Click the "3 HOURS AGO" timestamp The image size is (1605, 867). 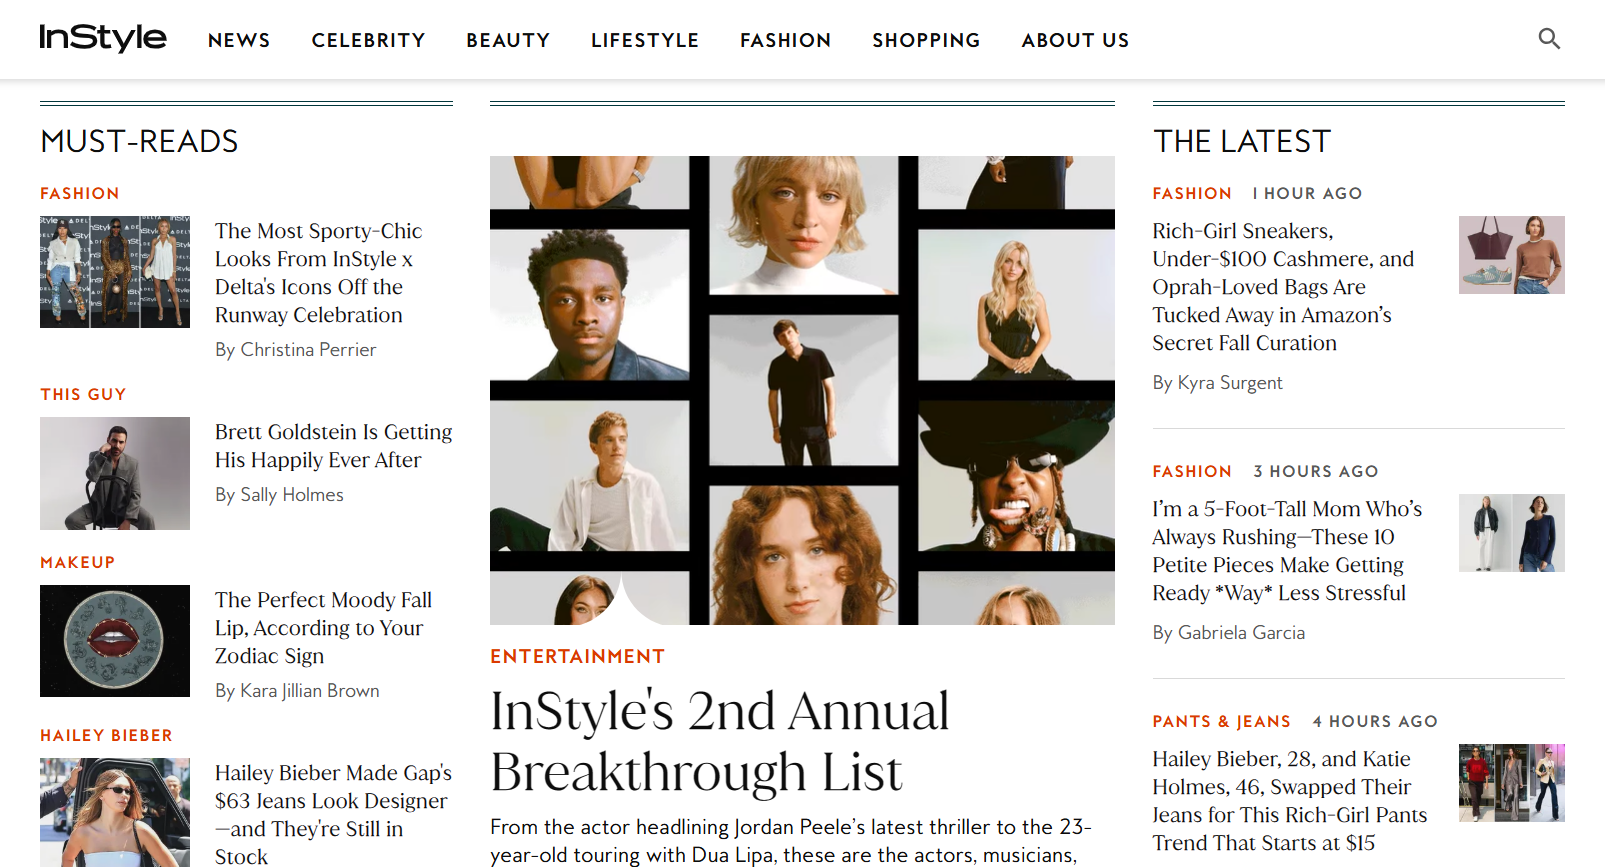(x=1316, y=471)
